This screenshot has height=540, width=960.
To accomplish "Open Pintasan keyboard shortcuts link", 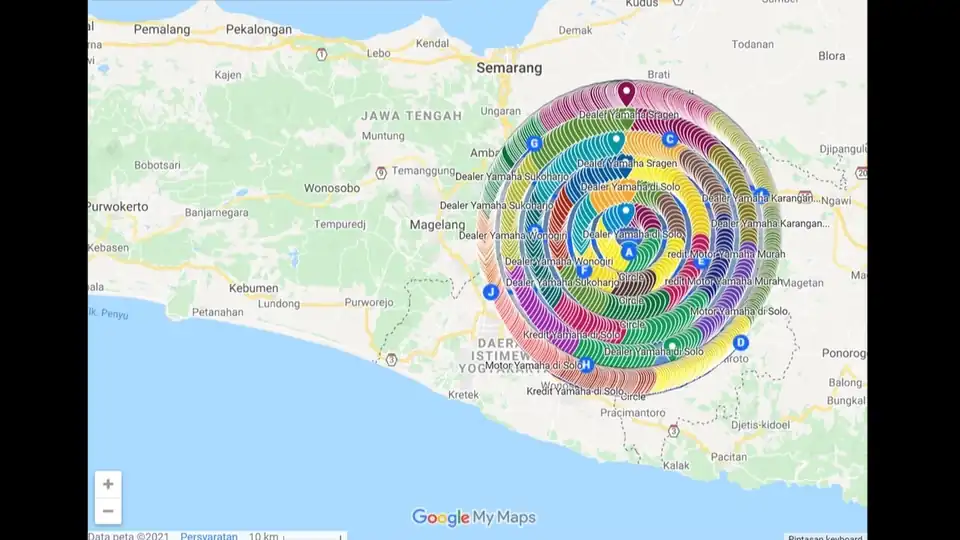I will tap(825, 538).
